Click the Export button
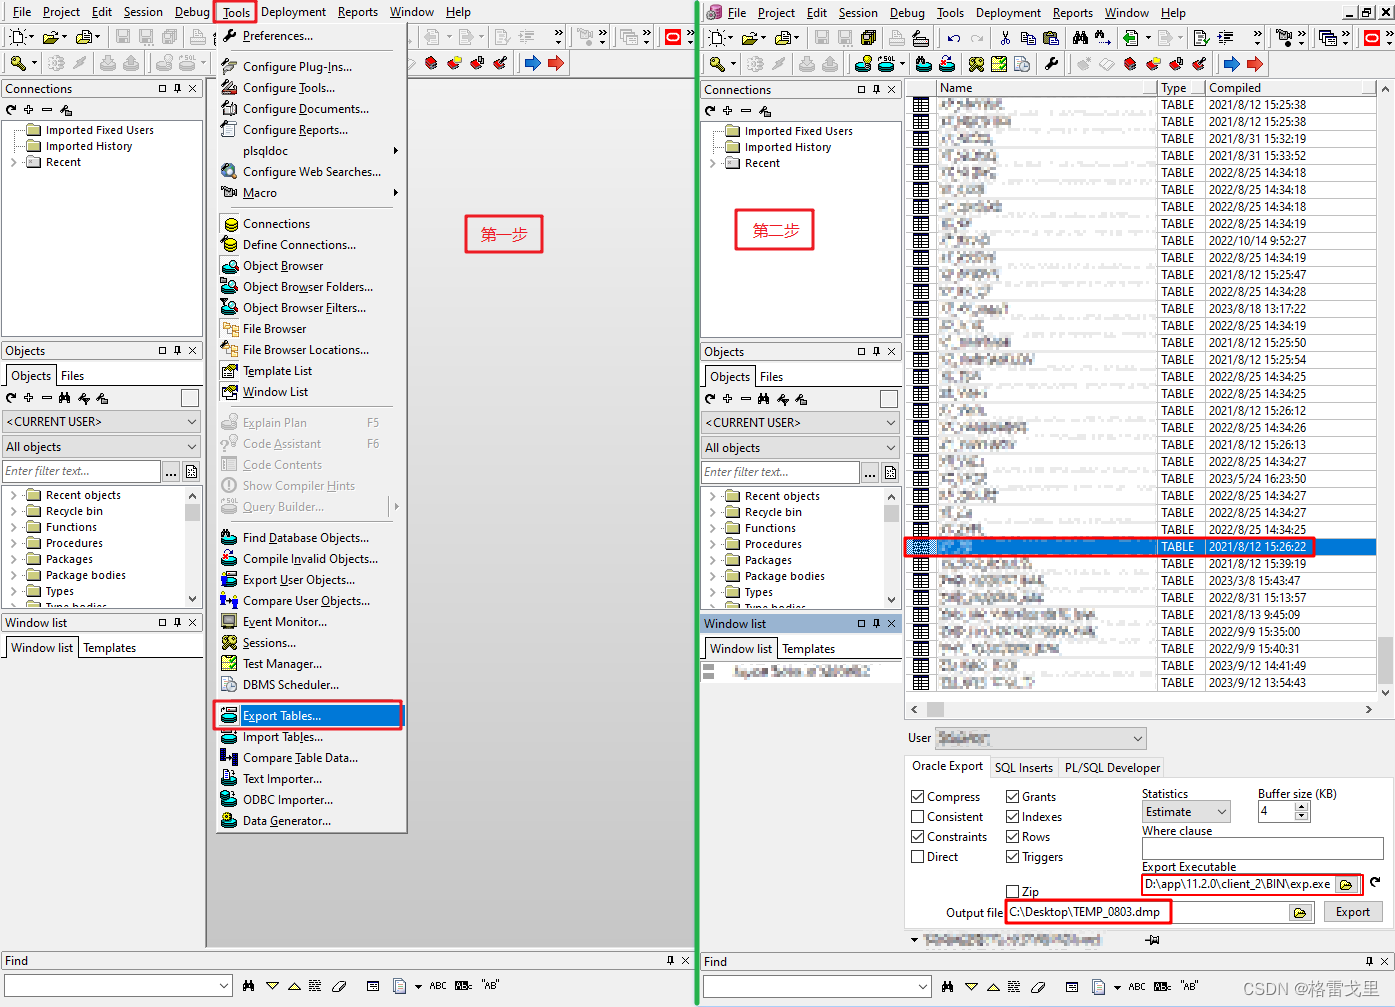This screenshot has width=1395, height=1007. click(1352, 911)
